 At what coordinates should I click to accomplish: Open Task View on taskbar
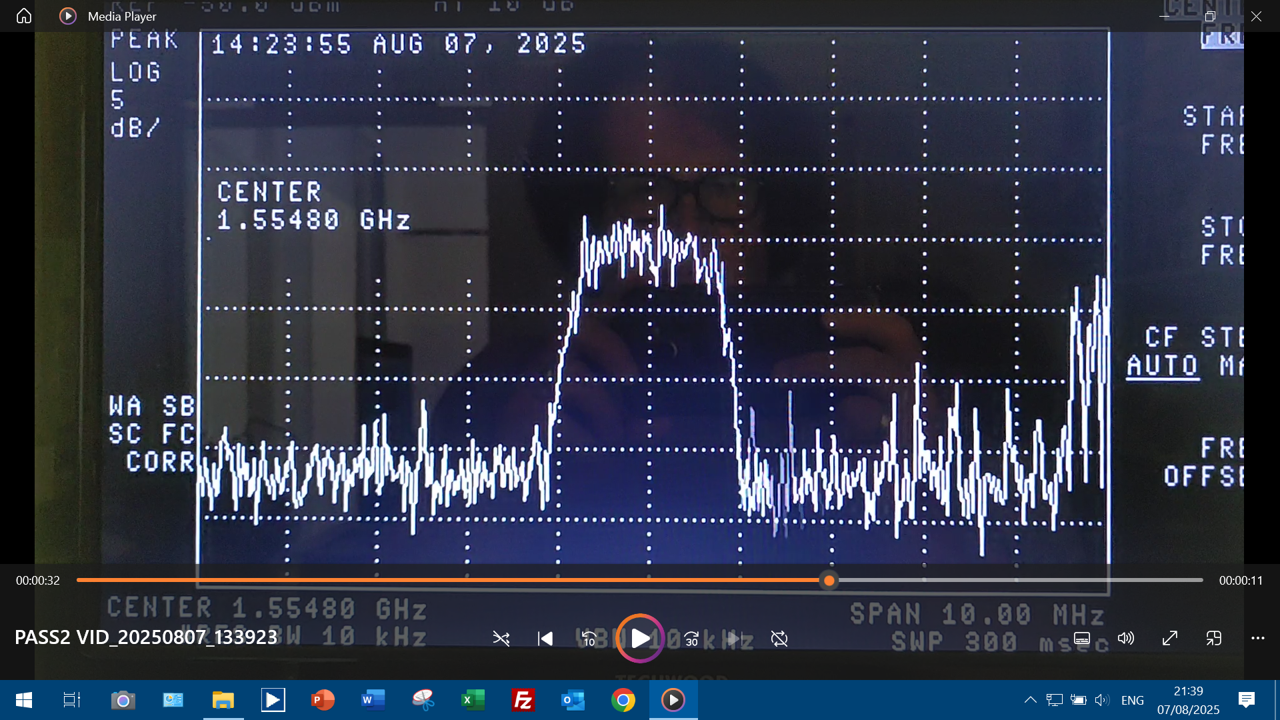(72, 700)
